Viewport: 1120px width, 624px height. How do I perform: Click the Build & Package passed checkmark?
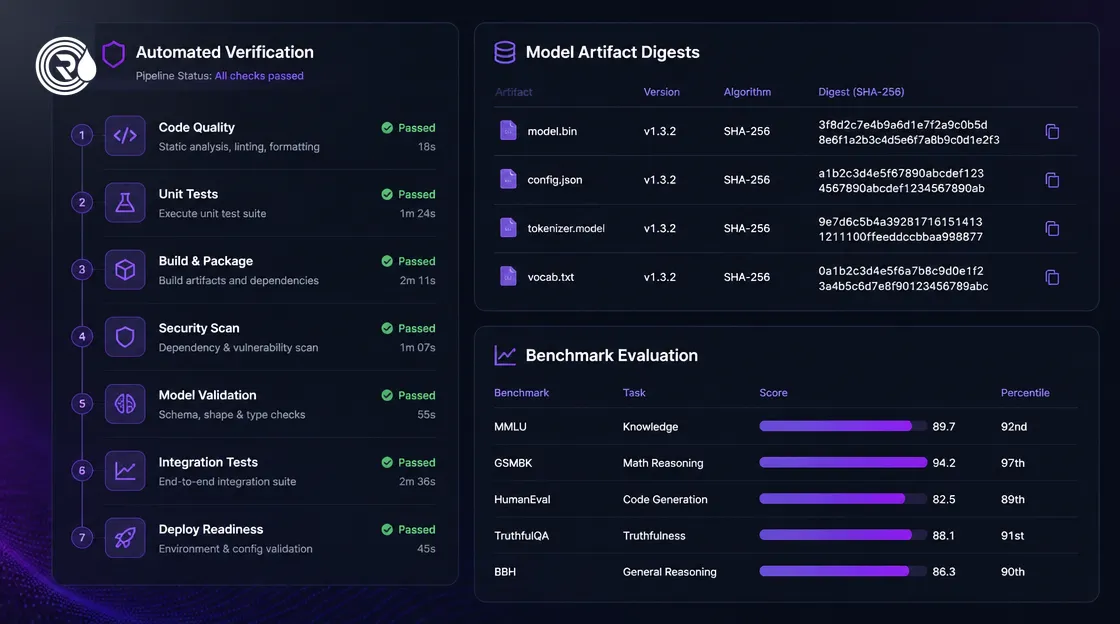(387, 261)
